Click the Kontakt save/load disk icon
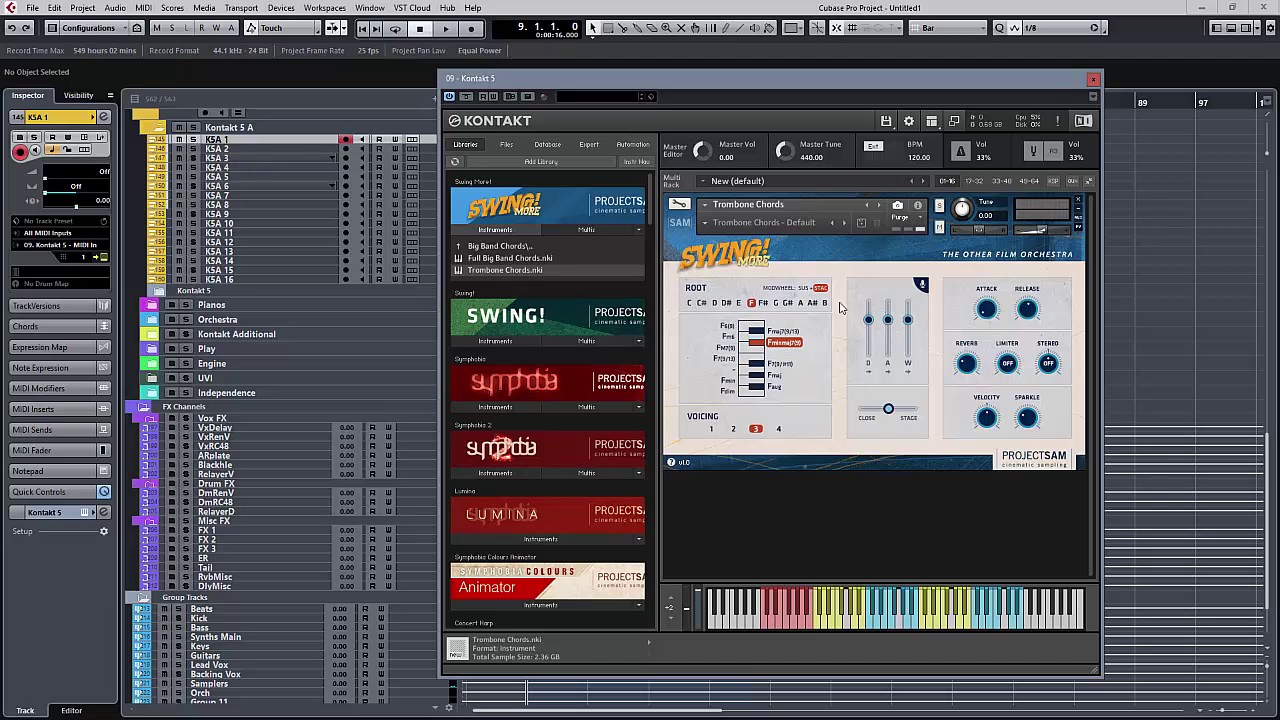Image resolution: width=1280 pixels, height=720 pixels. (886, 121)
